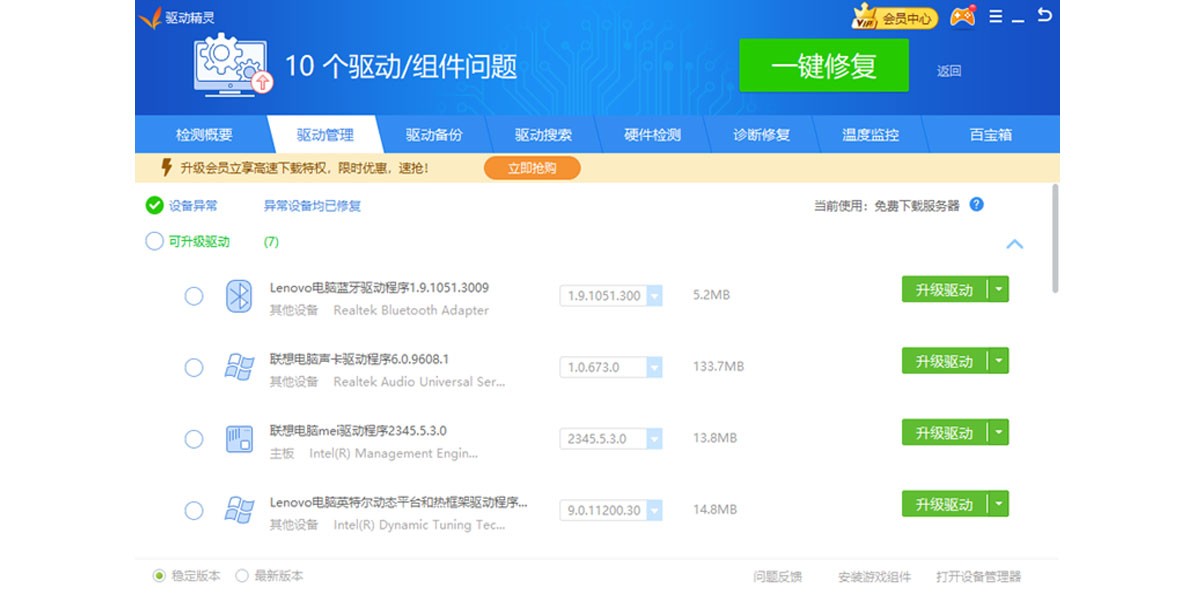Image resolution: width=1200 pixels, height=600 pixels.
Task: Switch to the 驱动备份 tab
Action: point(434,135)
